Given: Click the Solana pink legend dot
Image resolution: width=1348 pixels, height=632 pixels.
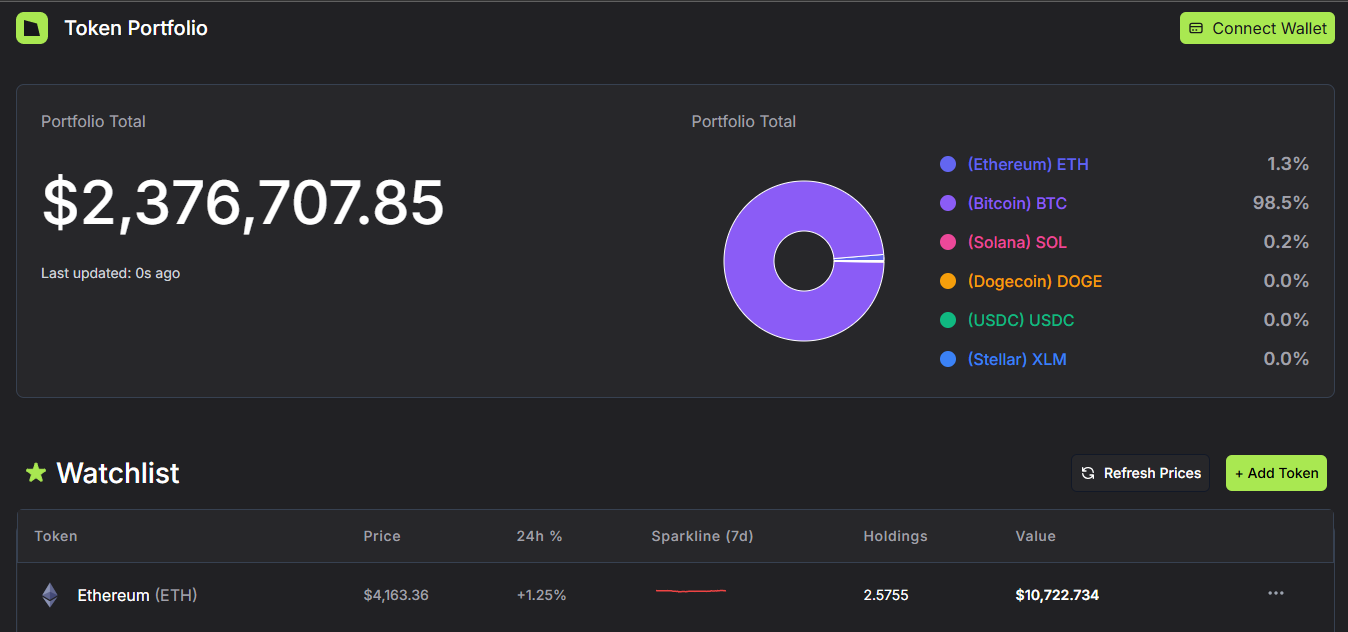Looking at the screenshot, I should click(948, 242).
